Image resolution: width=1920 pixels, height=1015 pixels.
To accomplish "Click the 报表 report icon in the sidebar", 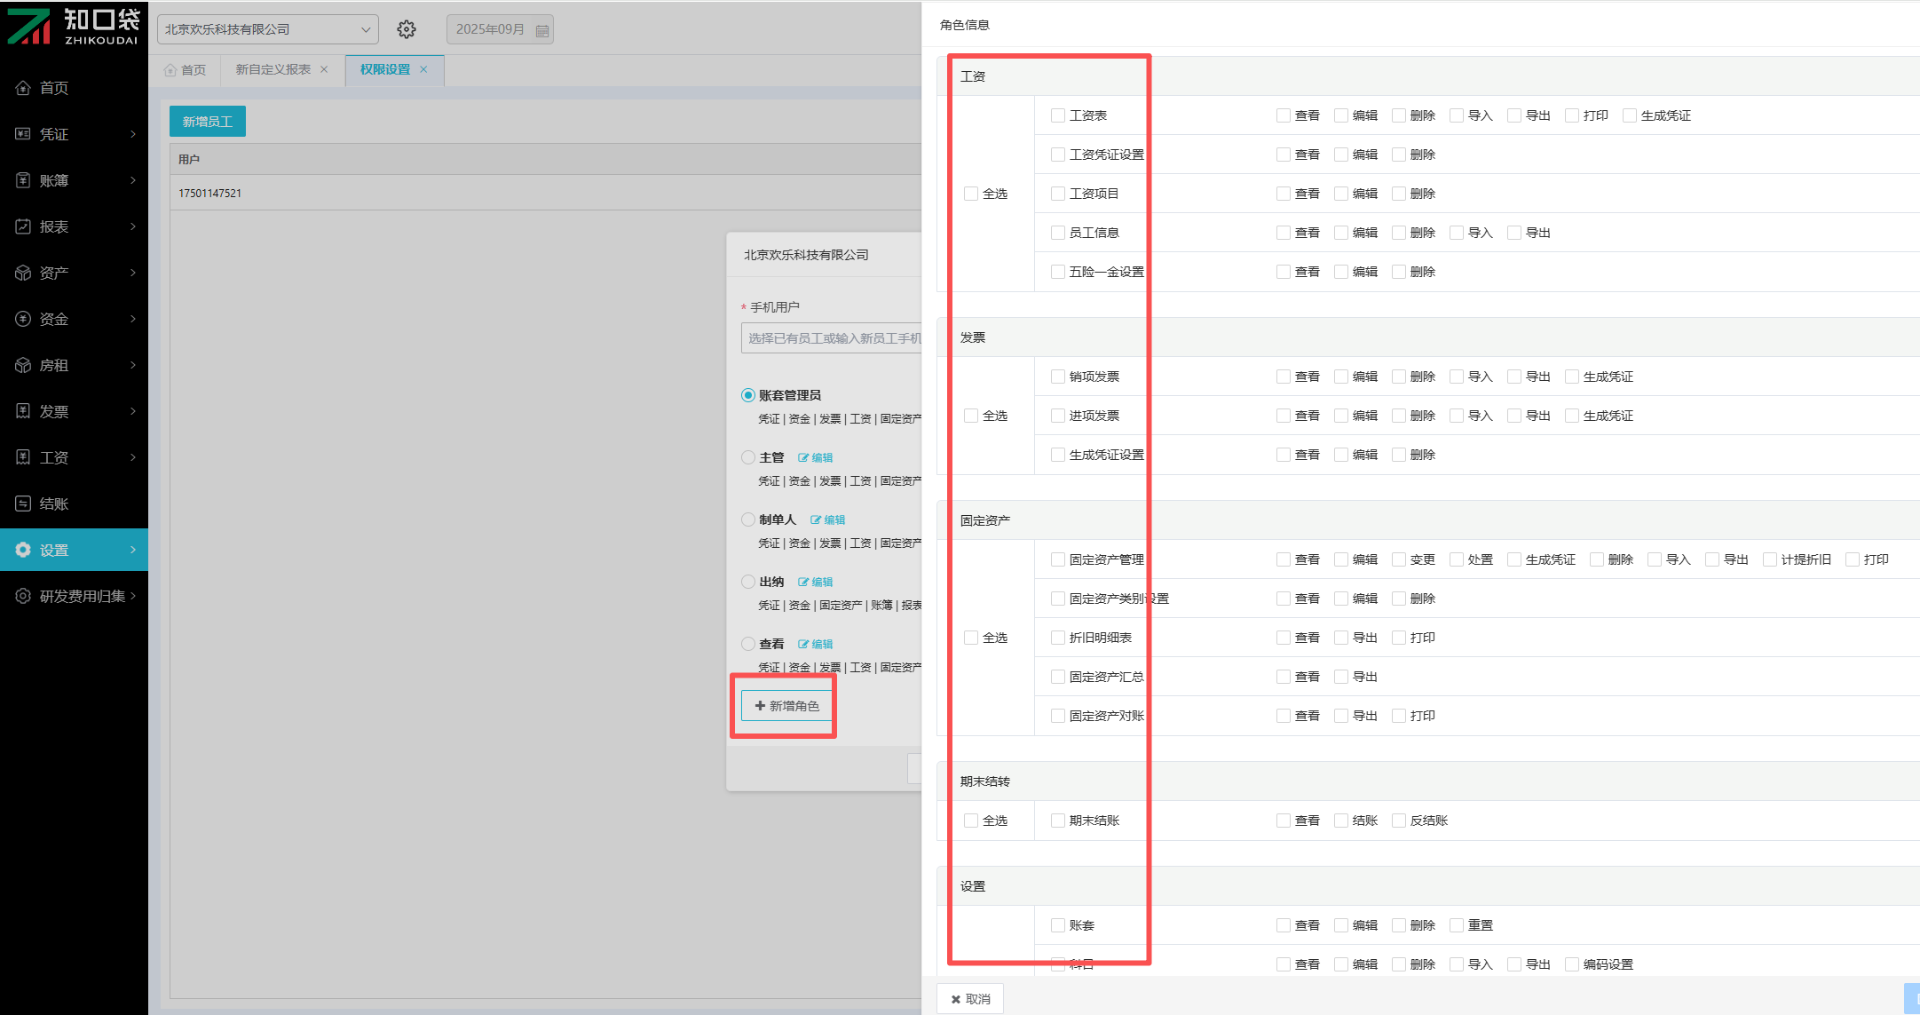I will point(23,227).
